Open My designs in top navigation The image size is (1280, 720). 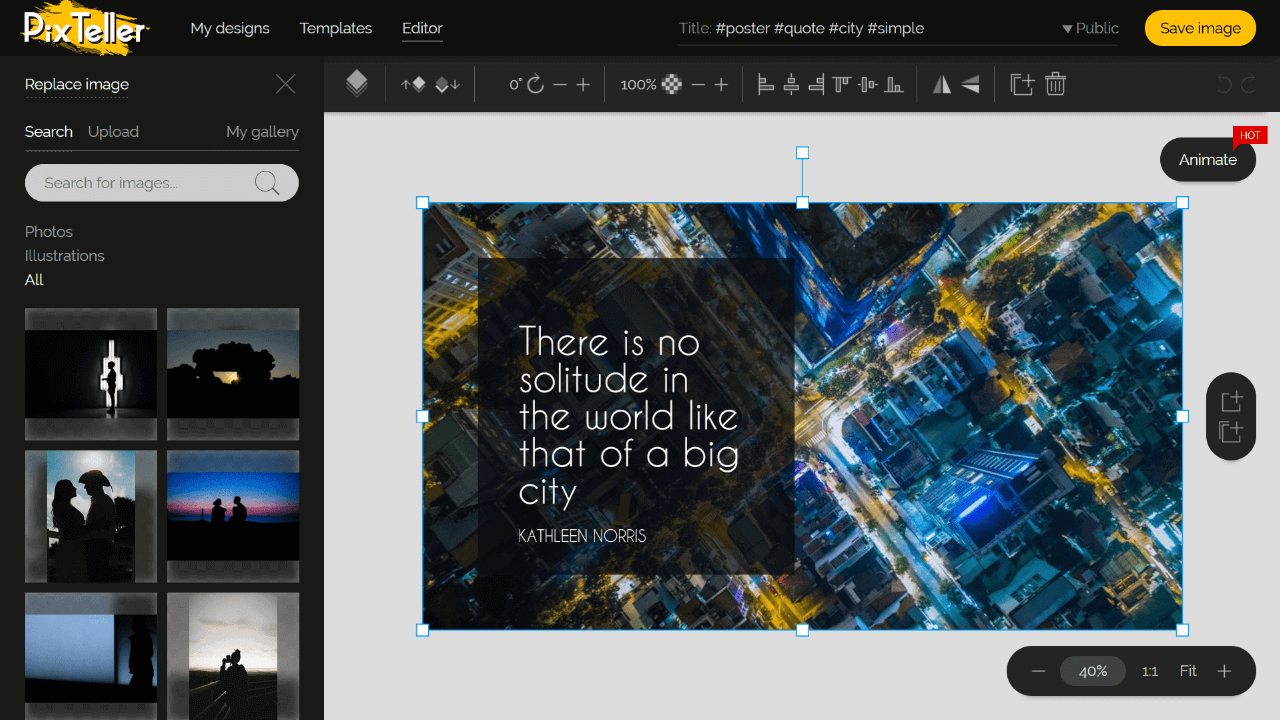tap(230, 28)
